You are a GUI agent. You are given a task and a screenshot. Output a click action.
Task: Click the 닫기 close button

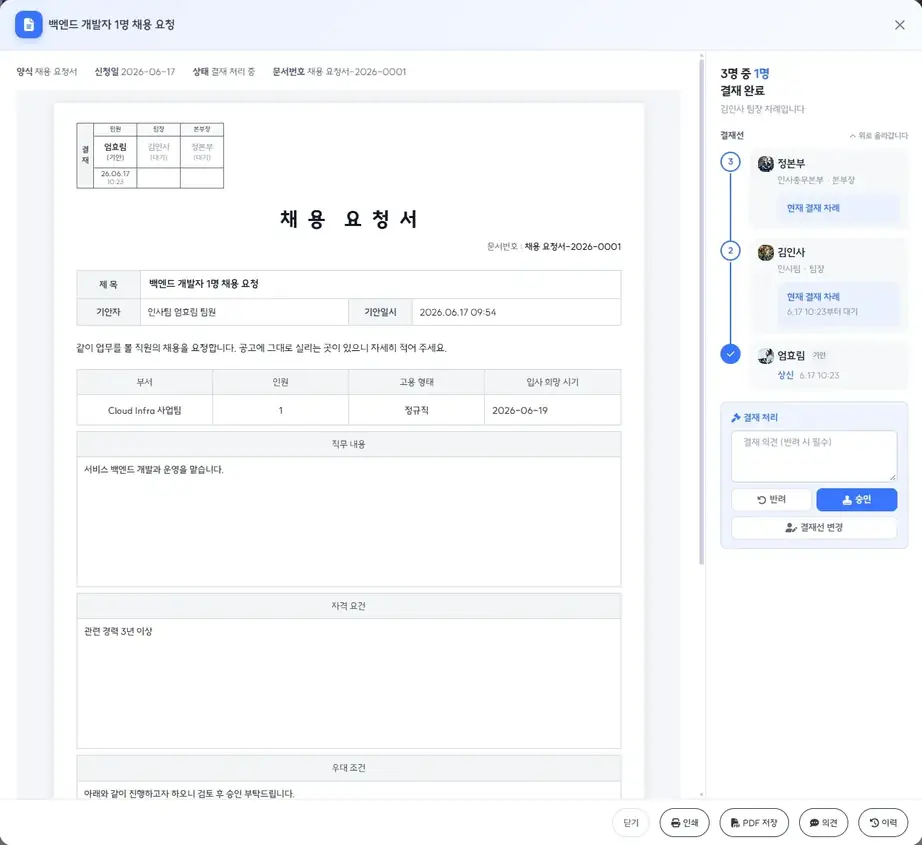630,823
